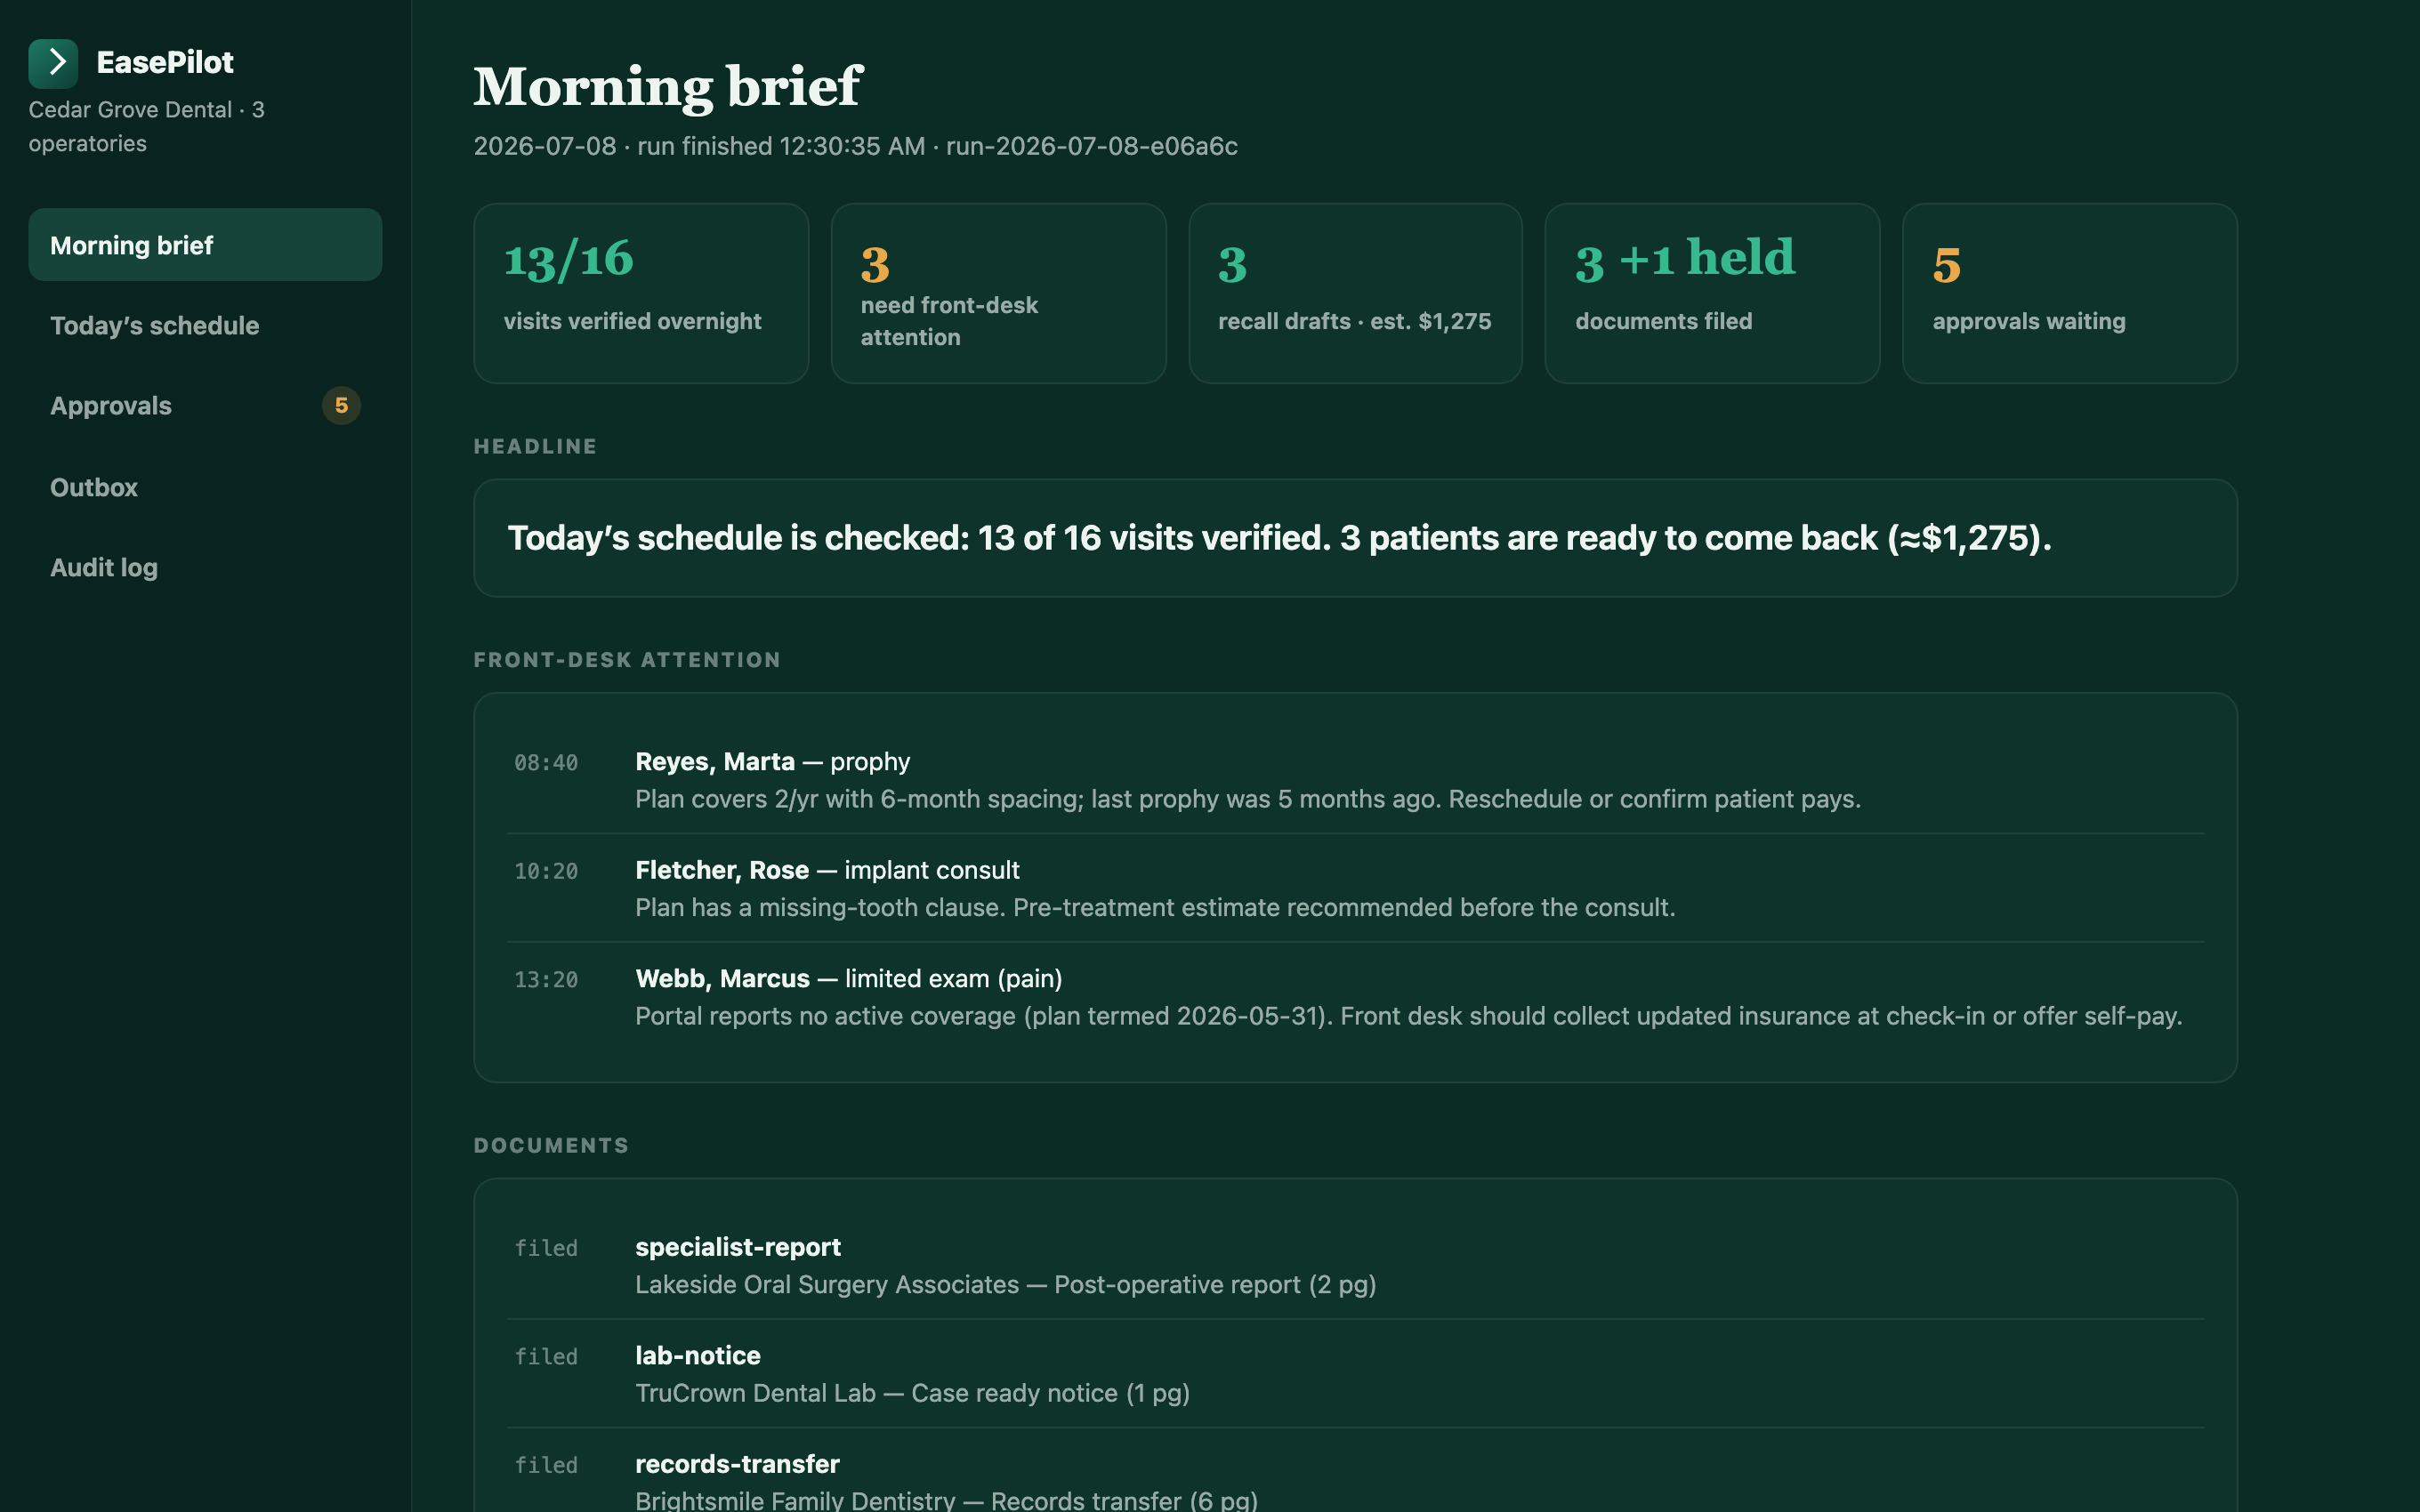Click the Lakeside Oral Surgery Associates description
Screen dimensions: 2420x1512
pyautogui.click(x=1005, y=1285)
